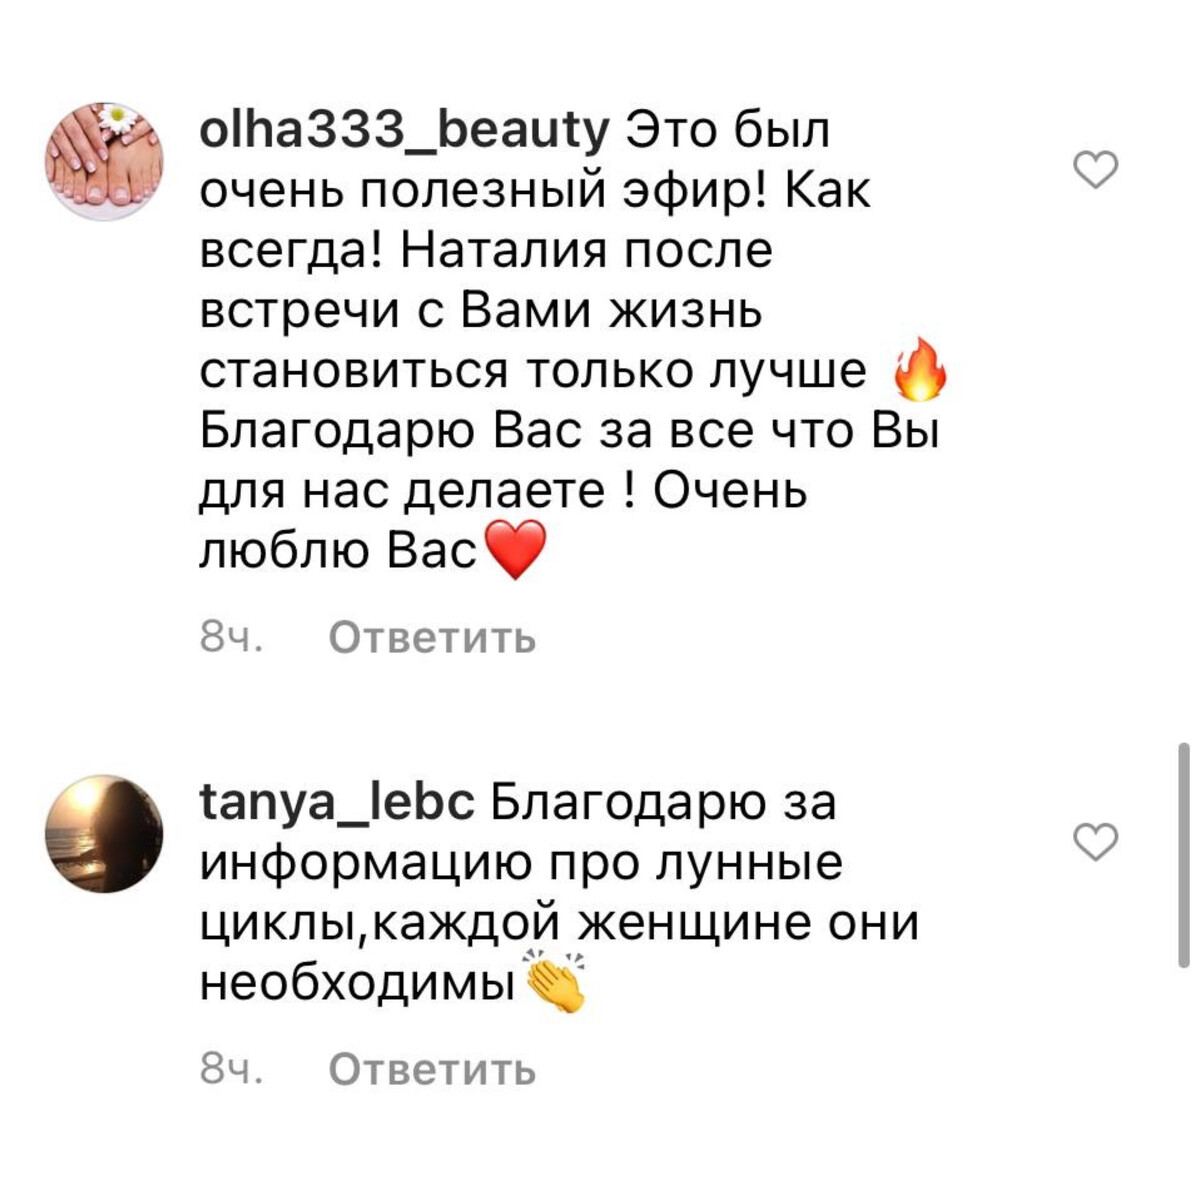
Task: Open the olha333_beauty profile picture
Action: 104,160
